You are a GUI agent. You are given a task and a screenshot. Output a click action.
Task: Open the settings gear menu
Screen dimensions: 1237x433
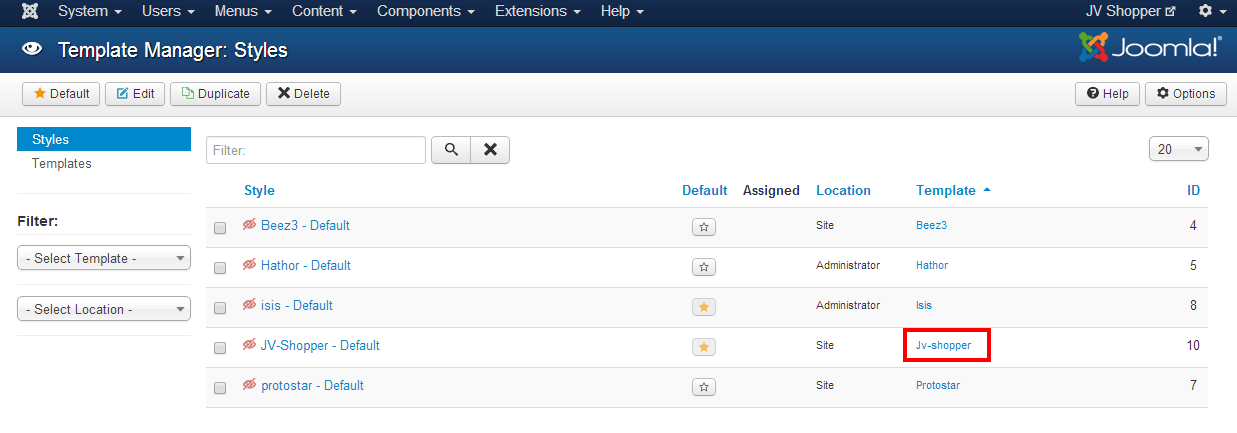[1211, 12]
